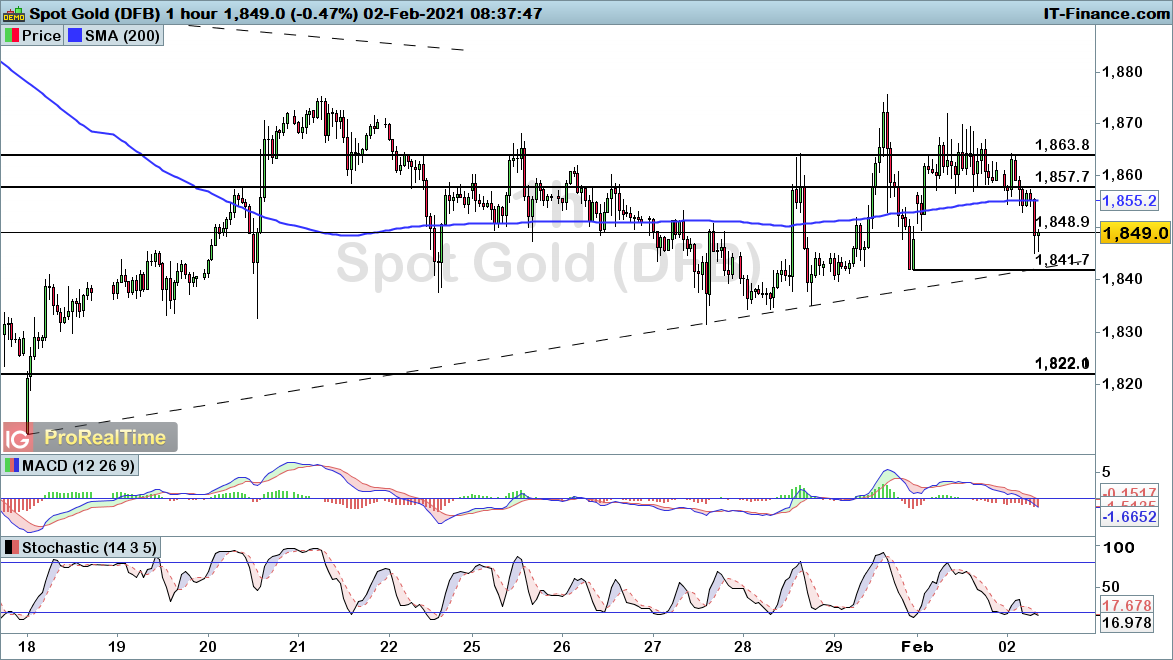Select the 1,822.0 support level label

tap(1062, 364)
